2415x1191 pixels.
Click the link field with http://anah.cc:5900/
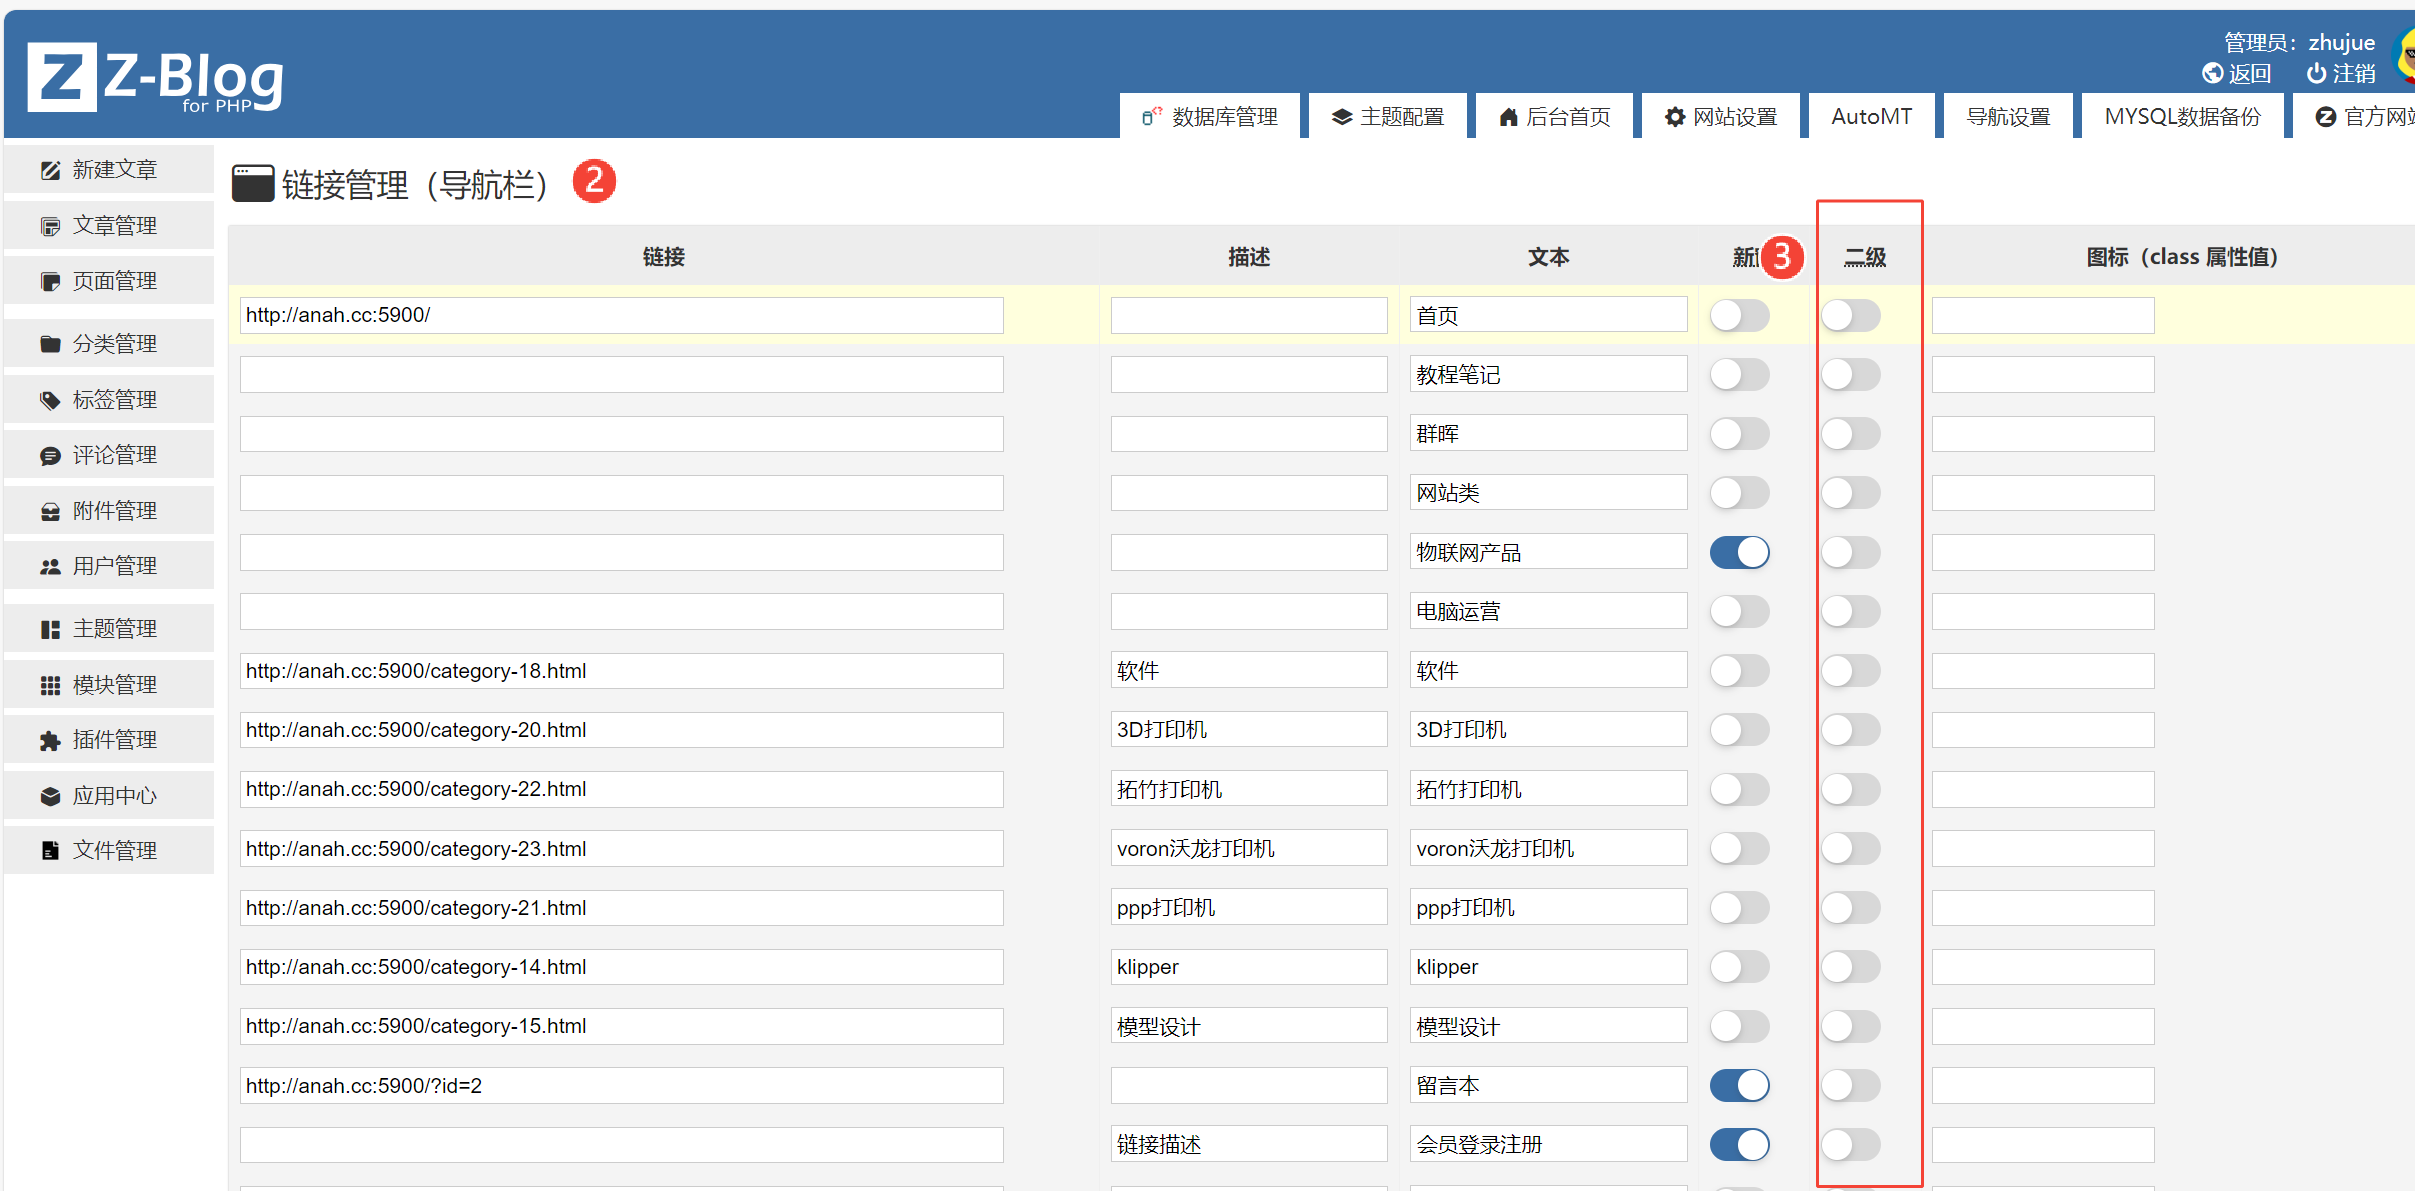click(621, 316)
